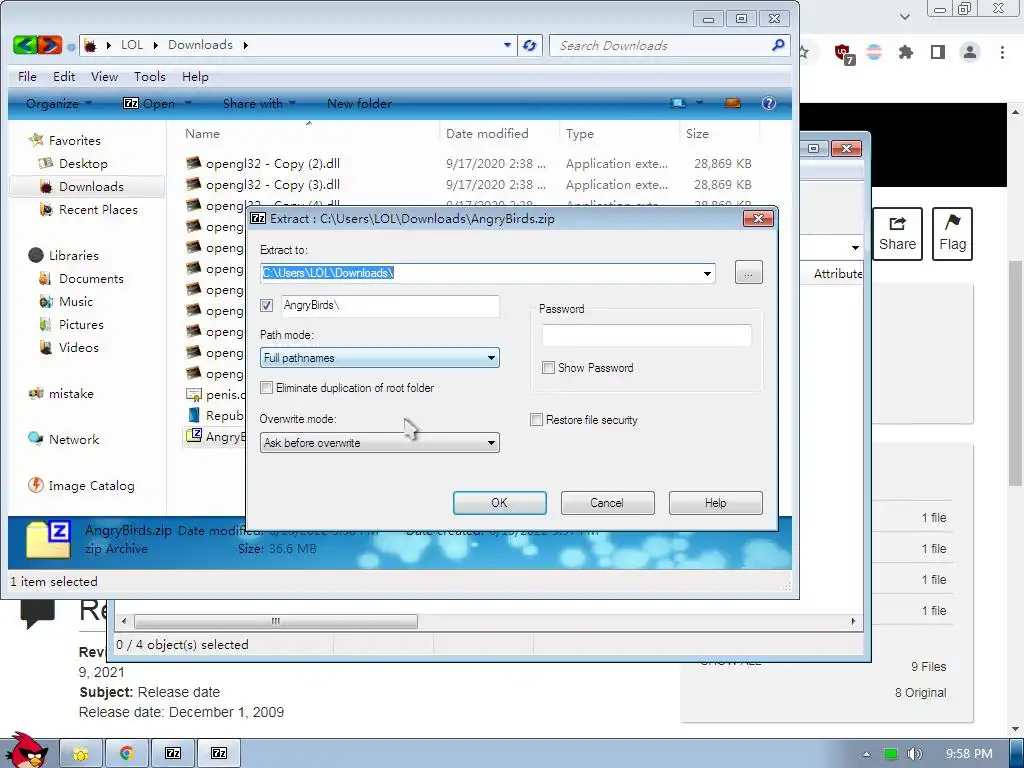Image resolution: width=1024 pixels, height=768 pixels.
Task: Open Chrome from the taskbar
Action: pyautogui.click(x=127, y=753)
